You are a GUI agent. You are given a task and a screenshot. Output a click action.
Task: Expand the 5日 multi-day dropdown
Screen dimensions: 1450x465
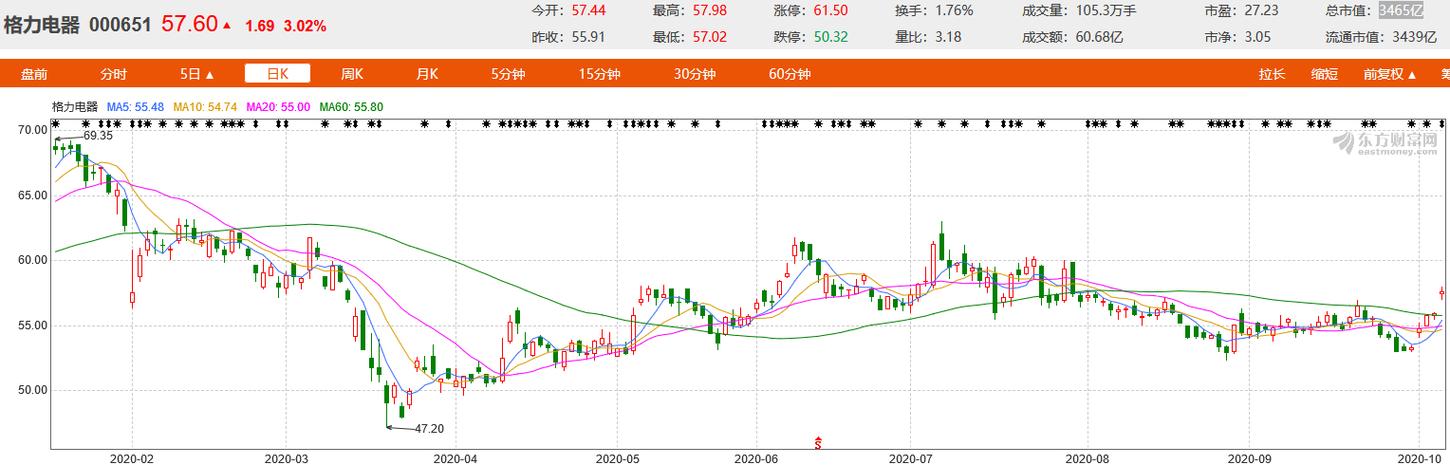197,74
